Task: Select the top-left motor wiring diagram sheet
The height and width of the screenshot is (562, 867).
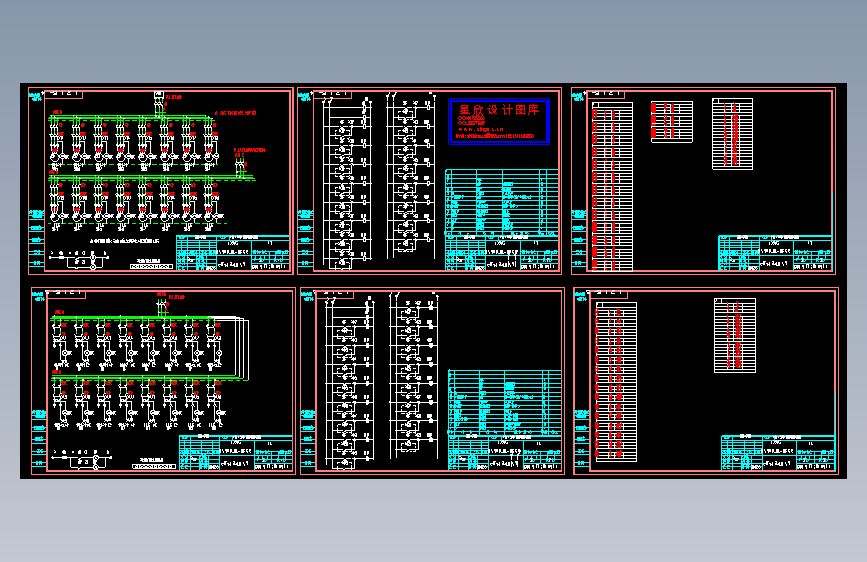Action: click(x=161, y=181)
